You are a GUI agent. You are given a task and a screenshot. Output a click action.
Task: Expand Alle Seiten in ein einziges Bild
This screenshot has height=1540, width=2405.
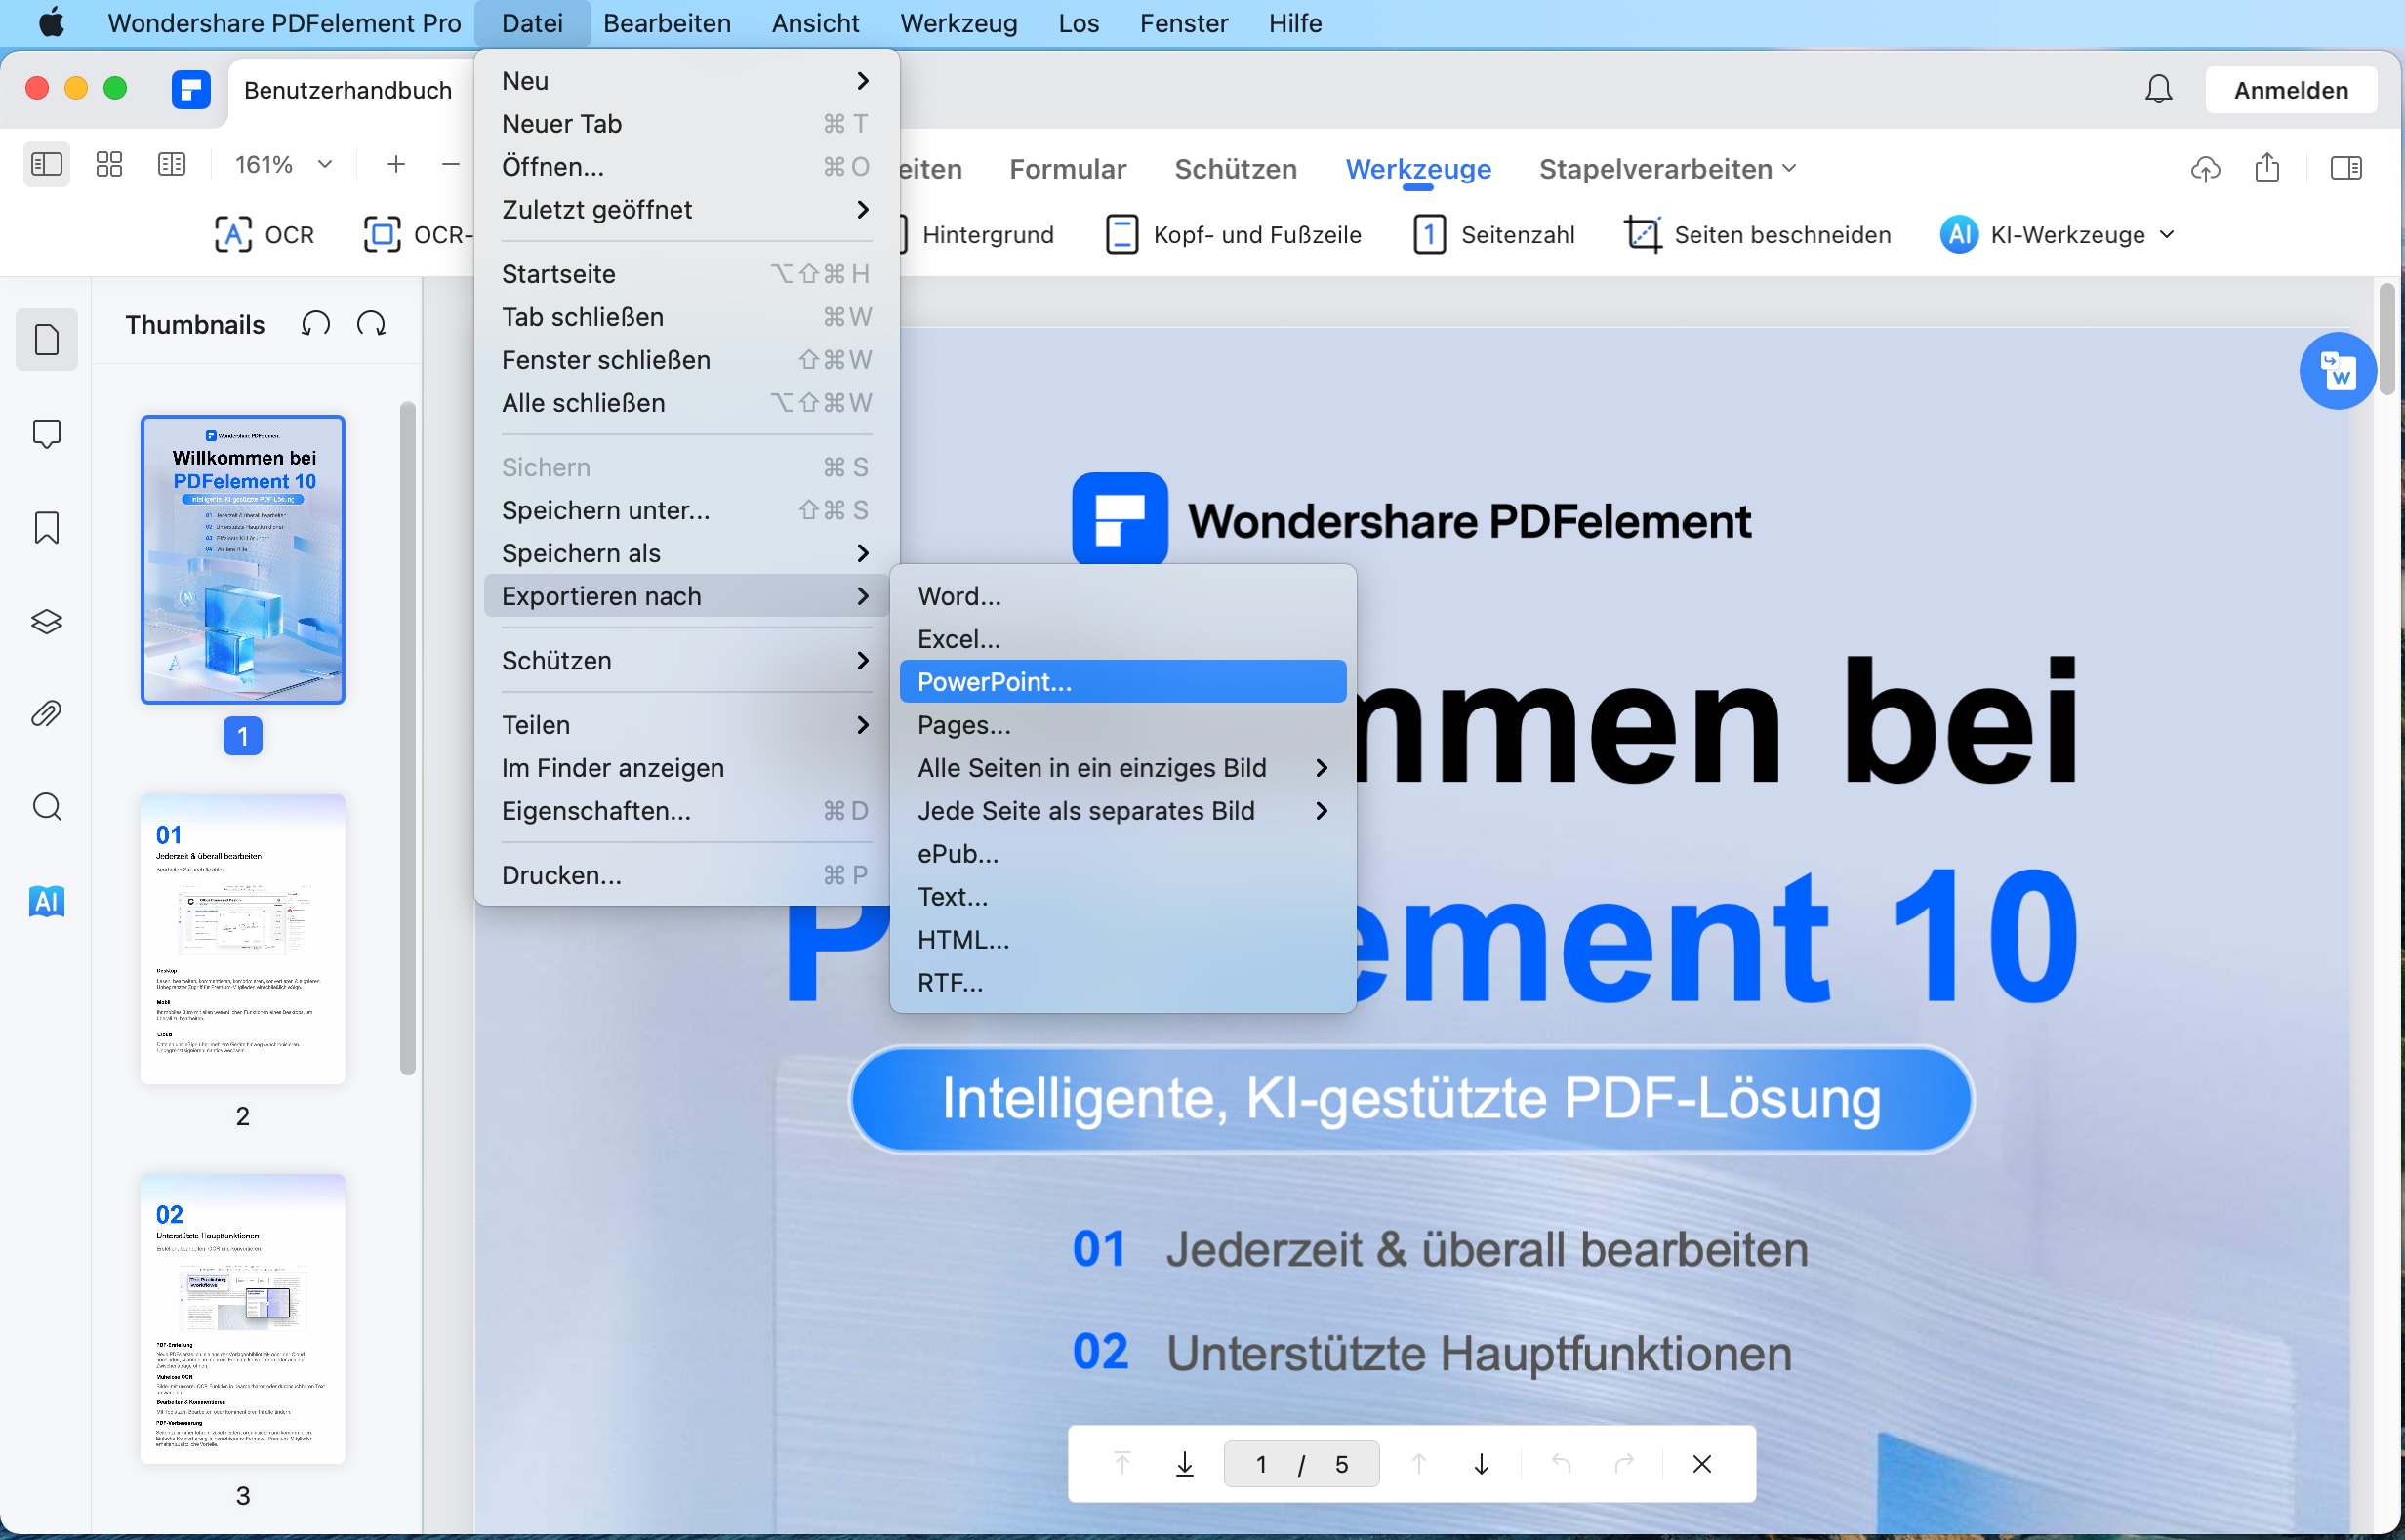[x=1123, y=768]
